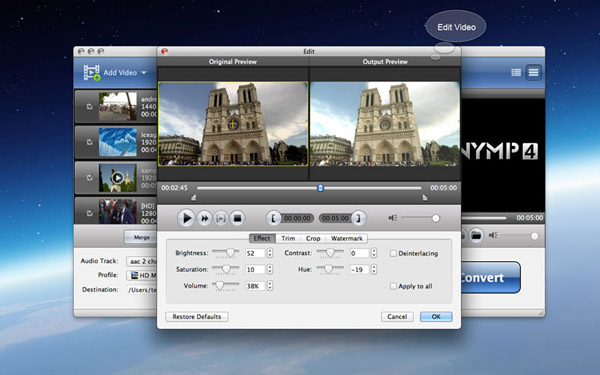This screenshot has height=375, width=600.
Task: Check the Apply to all option
Action: 393,286
